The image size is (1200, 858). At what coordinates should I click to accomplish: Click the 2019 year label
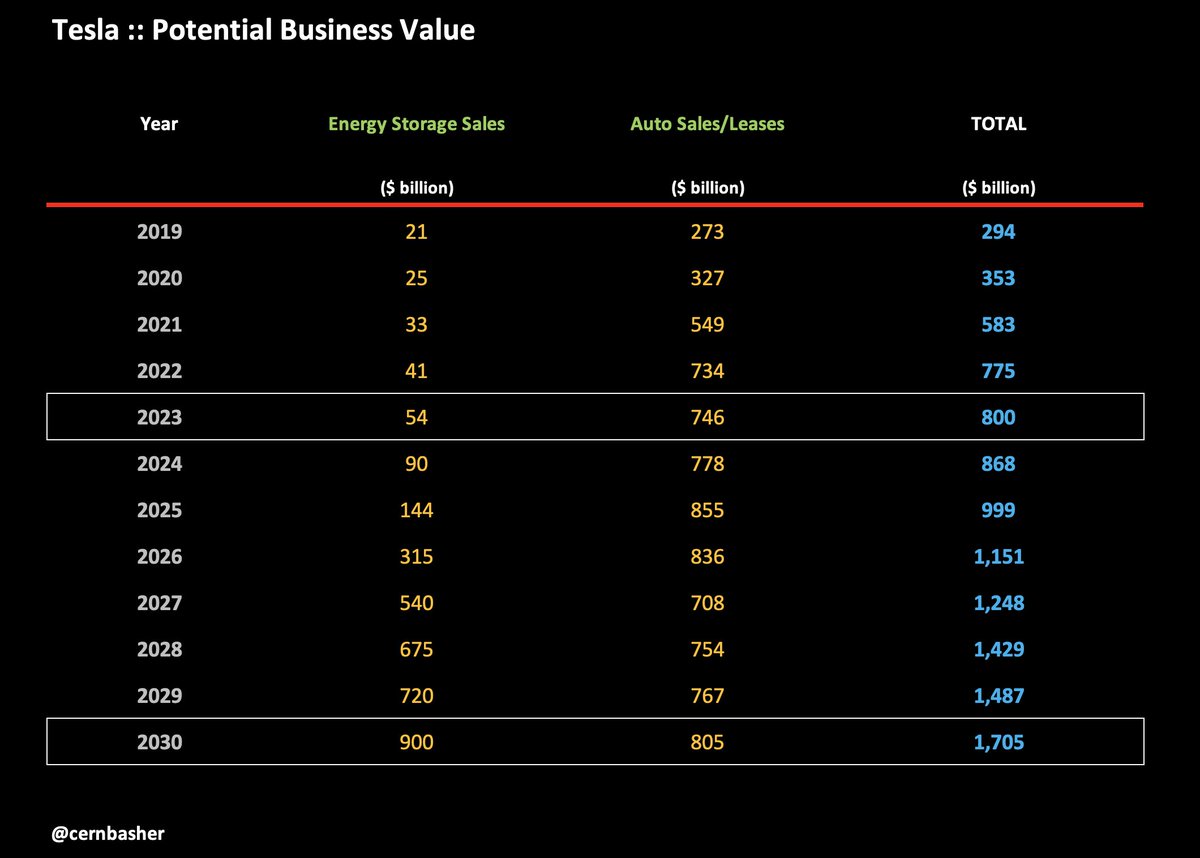pos(159,231)
